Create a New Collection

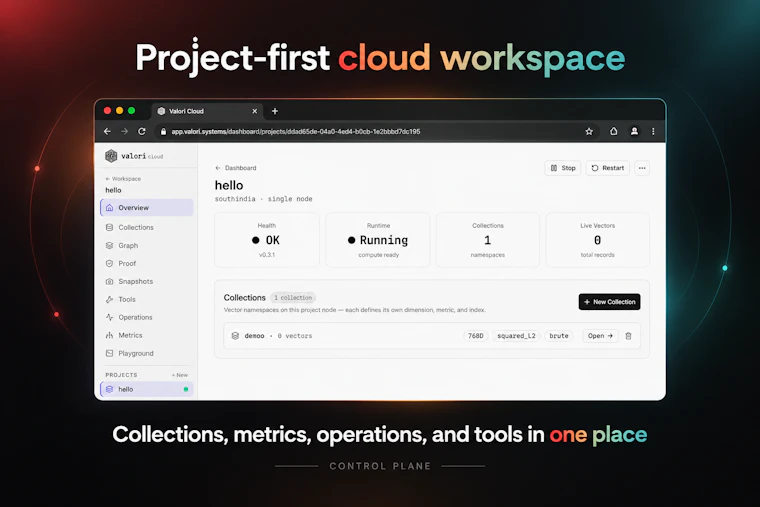(609, 301)
